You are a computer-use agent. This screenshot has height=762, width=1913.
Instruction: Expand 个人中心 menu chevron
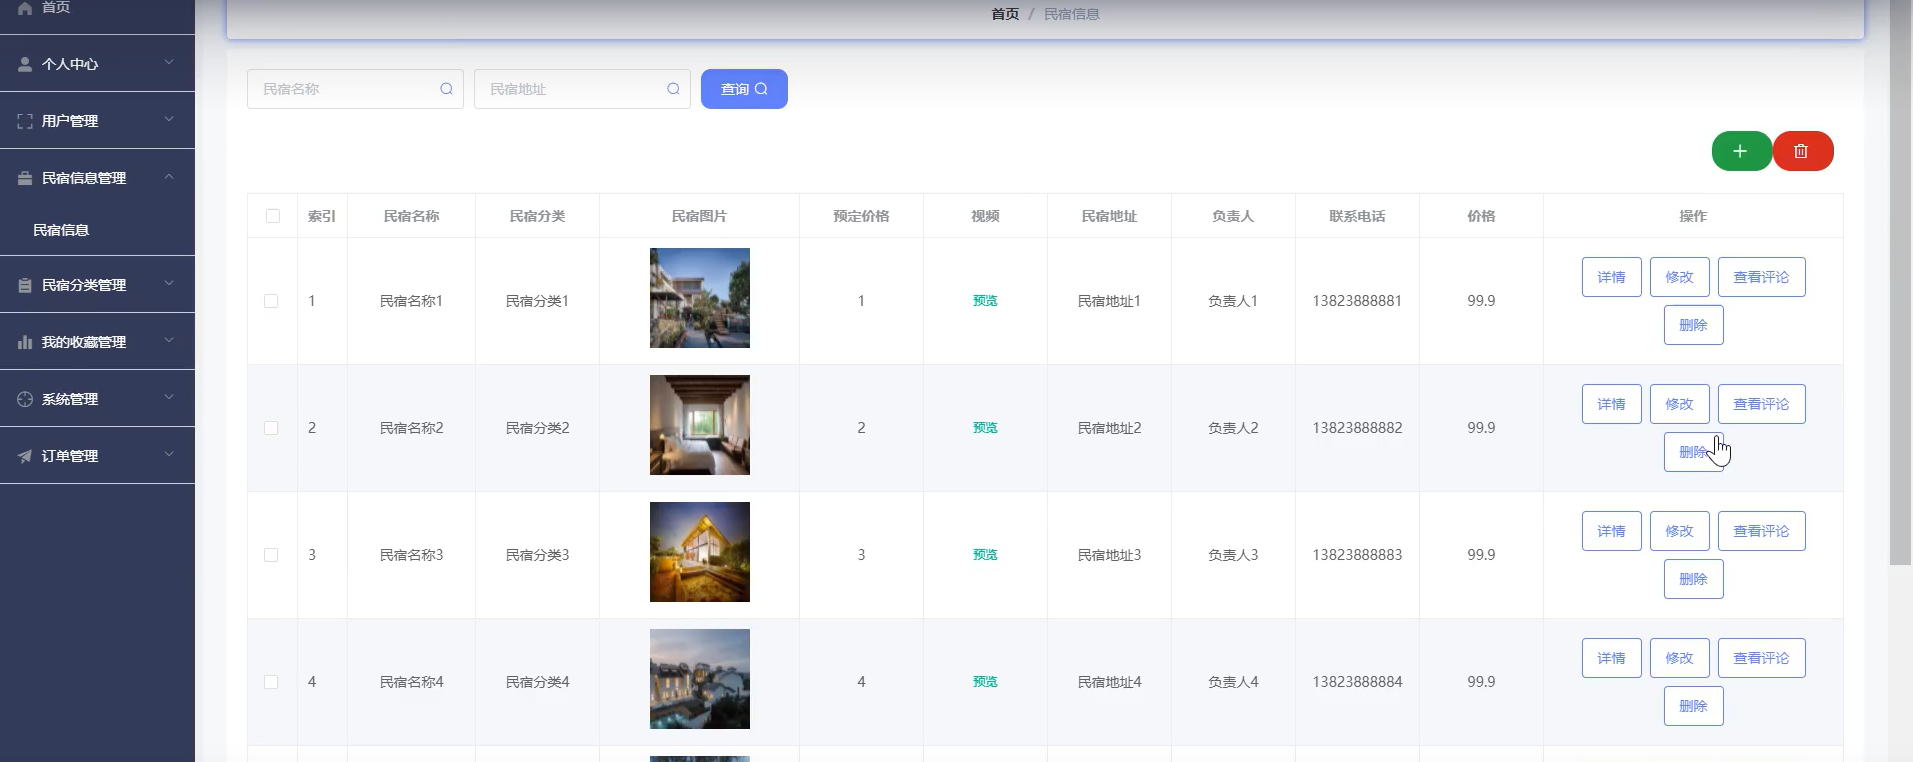click(169, 62)
